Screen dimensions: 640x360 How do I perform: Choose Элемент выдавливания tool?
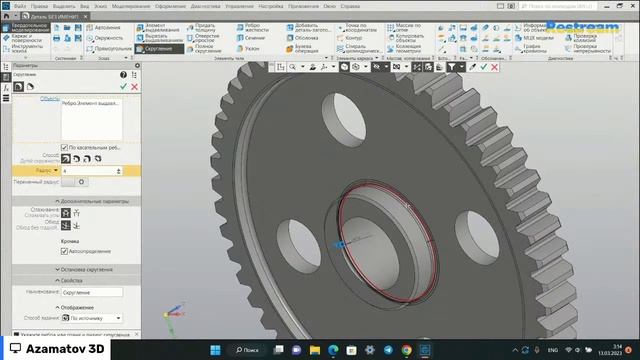[x=159, y=28]
